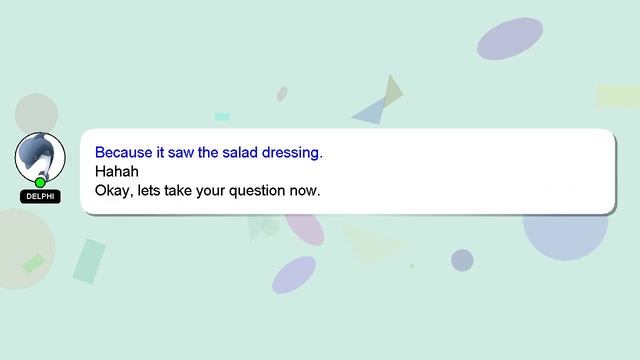The height and width of the screenshot is (360, 640).
Task: Click the olive-green triangle of the bow-tie shape
Action: pos(393,91)
